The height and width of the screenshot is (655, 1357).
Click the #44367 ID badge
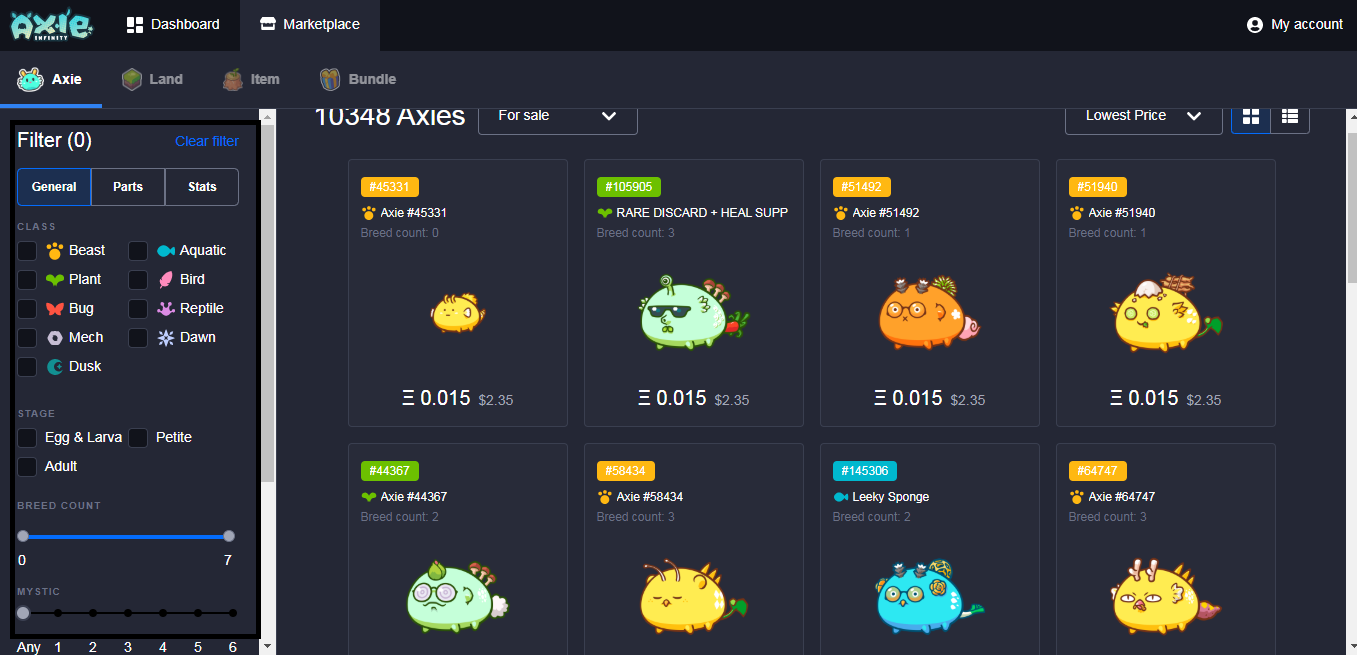[390, 471]
